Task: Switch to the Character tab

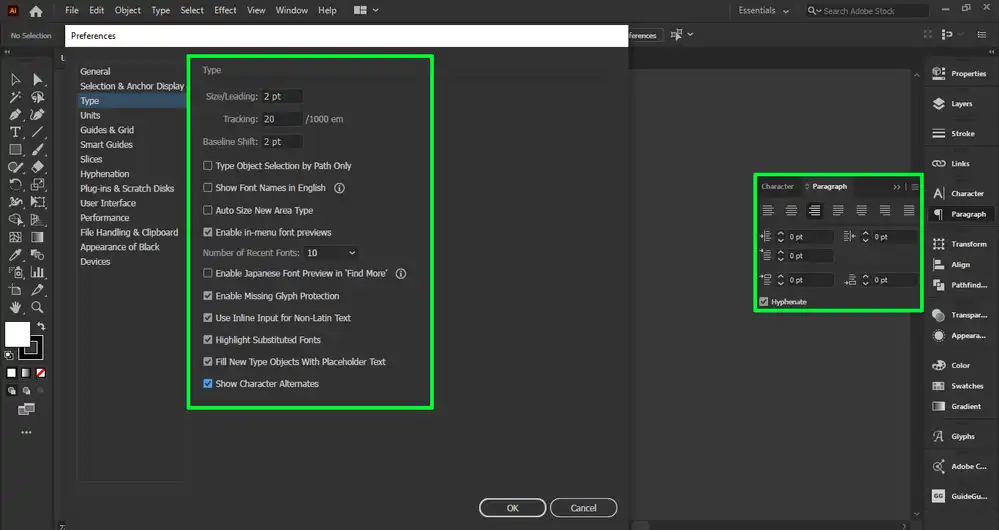Action: [x=777, y=187]
